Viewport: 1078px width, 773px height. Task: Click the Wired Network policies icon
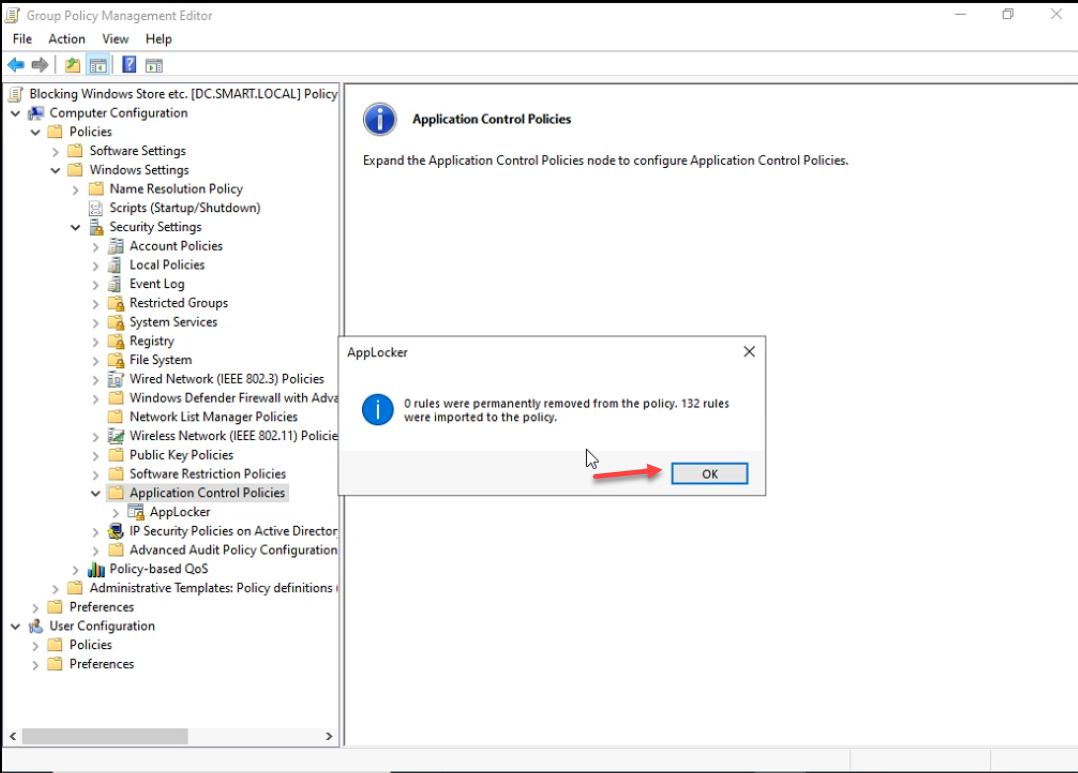[116, 379]
